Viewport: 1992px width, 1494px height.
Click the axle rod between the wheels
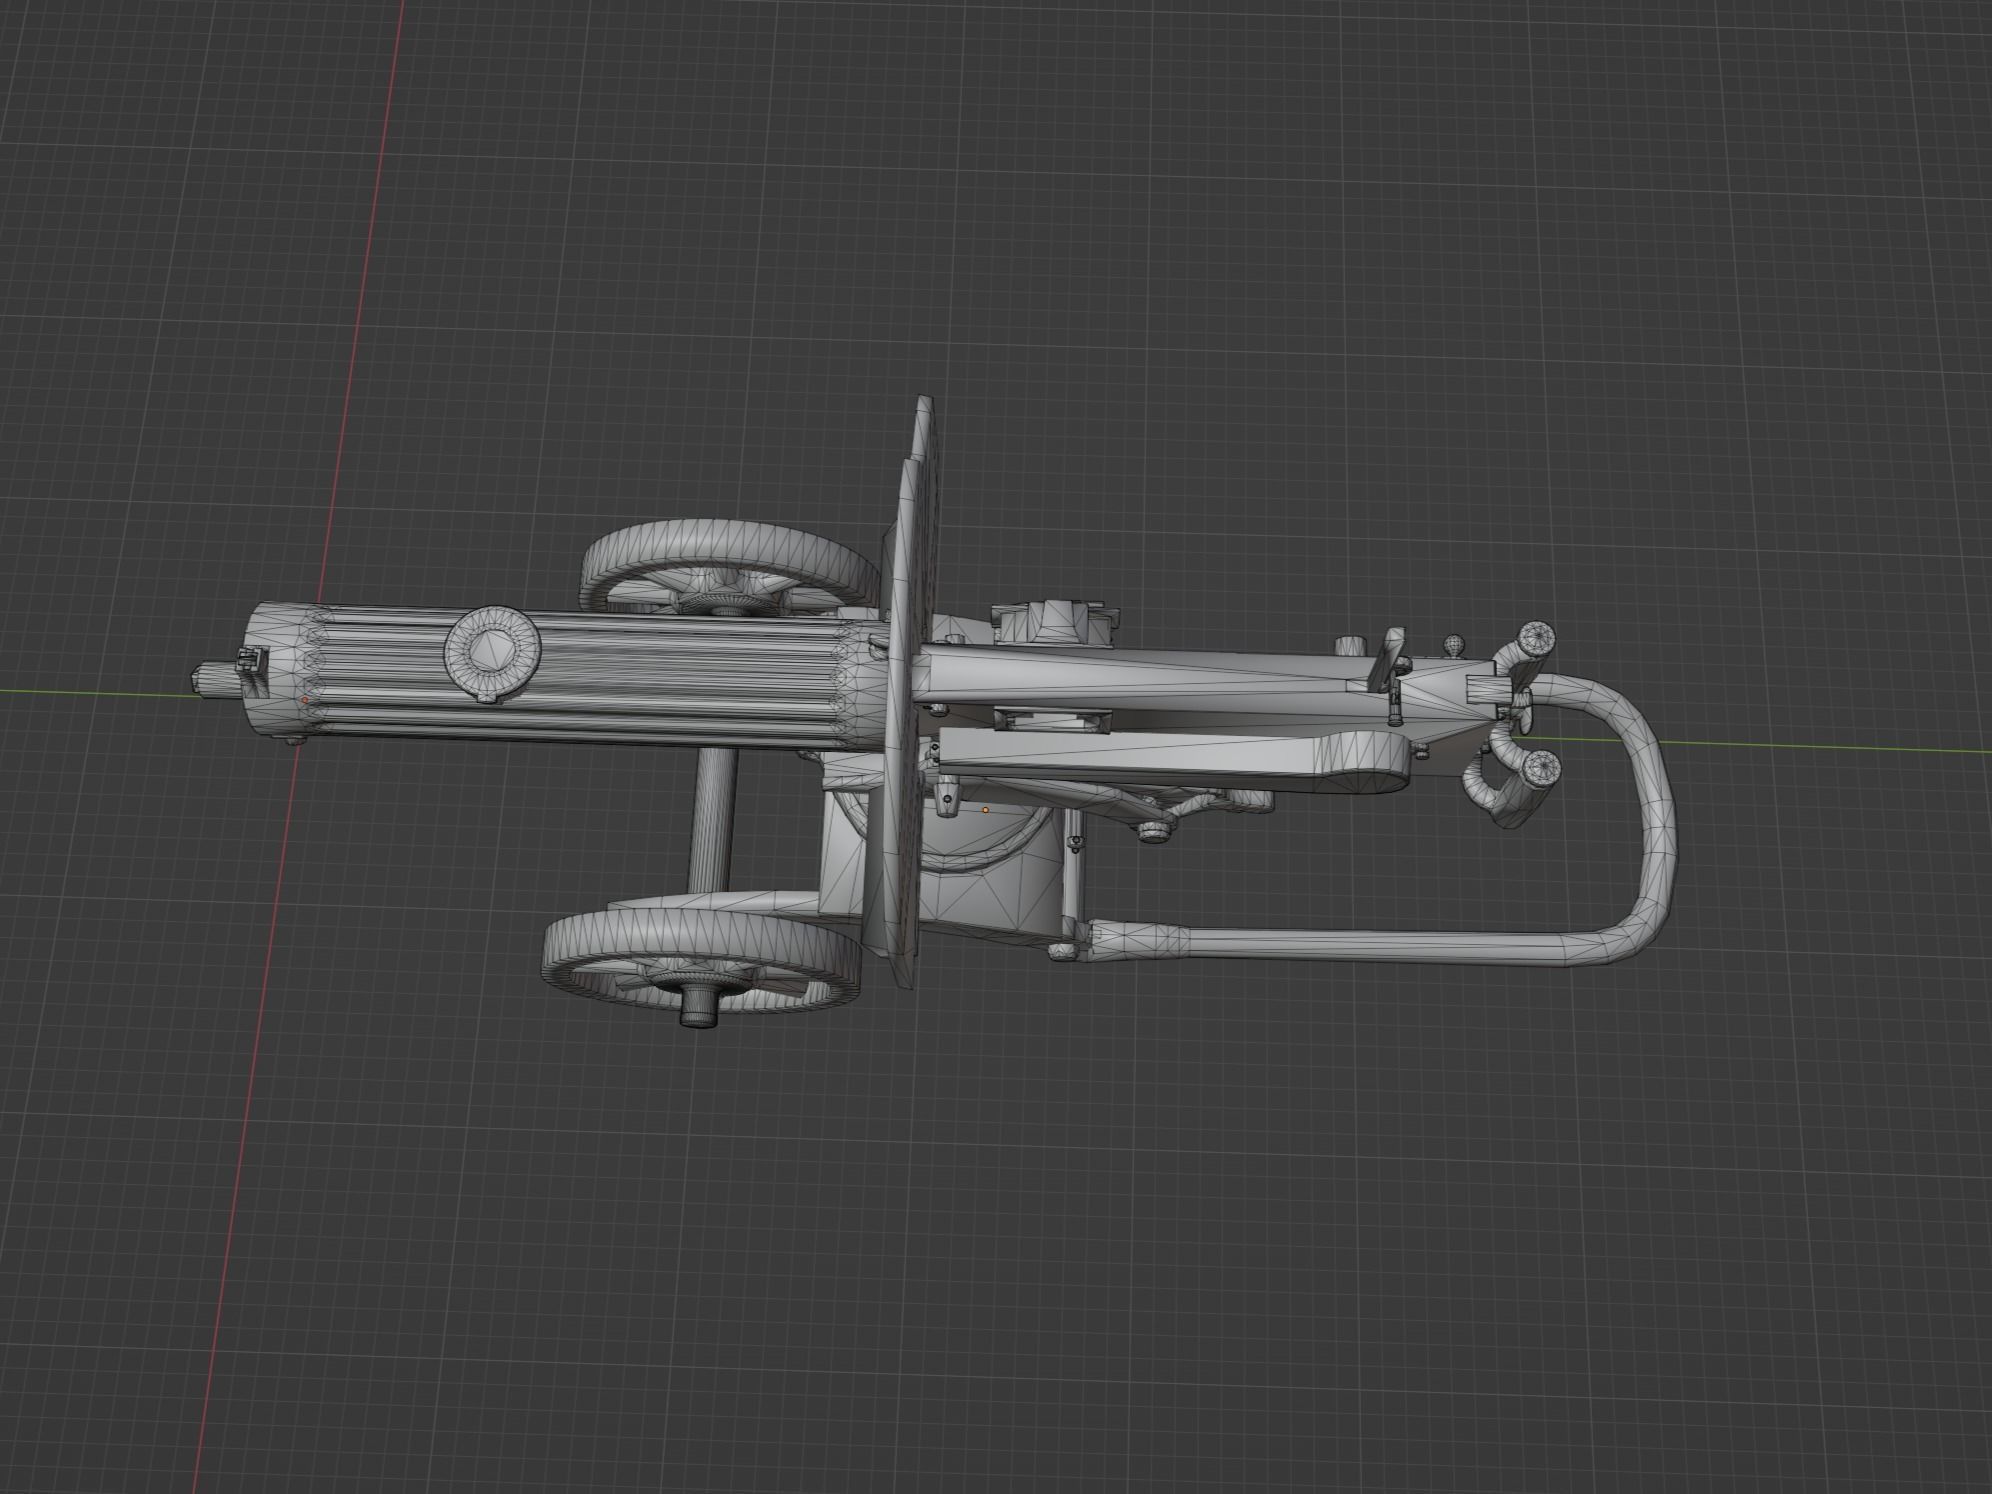(712, 819)
